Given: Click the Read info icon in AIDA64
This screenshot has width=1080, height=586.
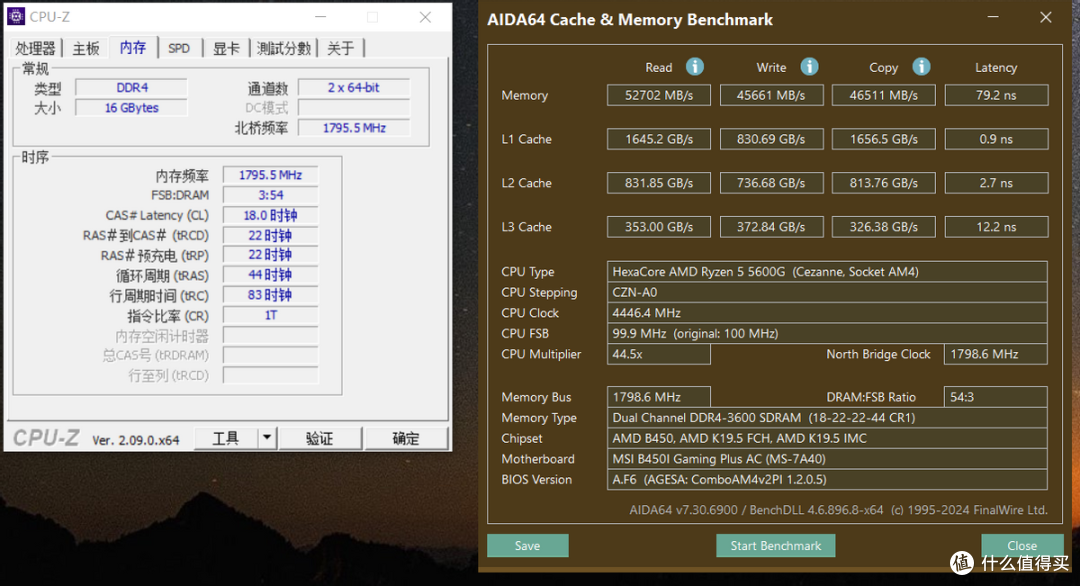Looking at the screenshot, I should click(695, 67).
